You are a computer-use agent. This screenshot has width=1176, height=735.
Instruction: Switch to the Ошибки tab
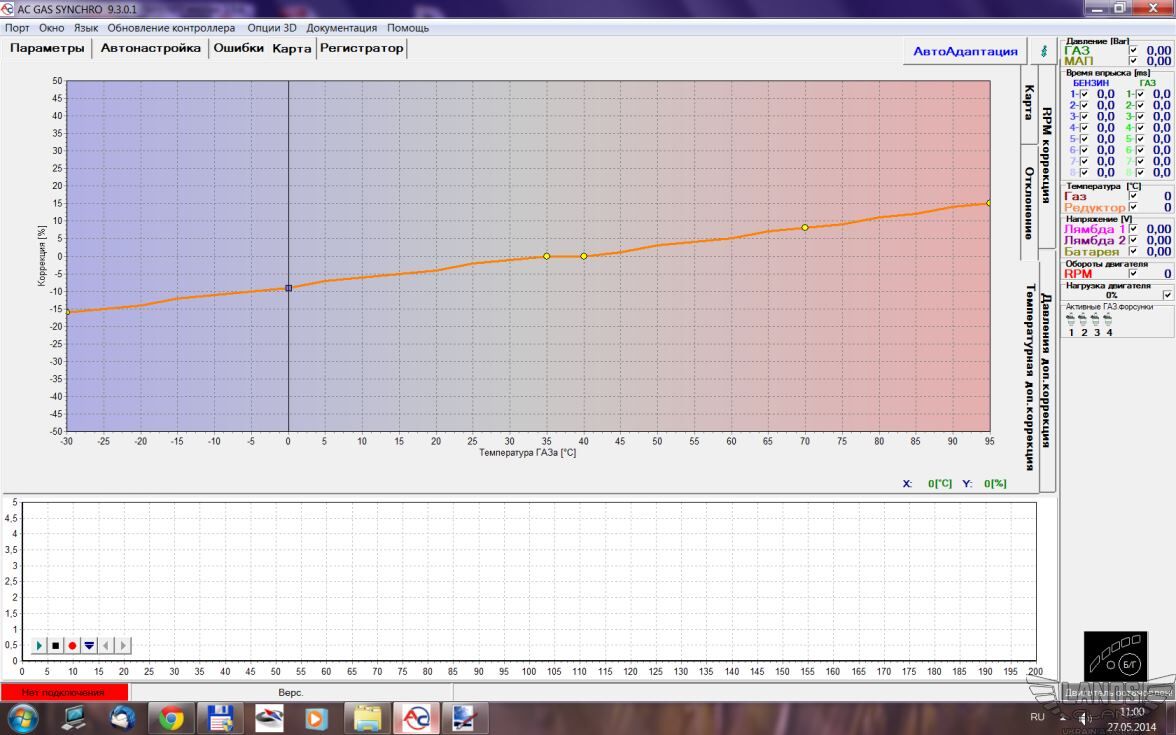coord(238,48)
